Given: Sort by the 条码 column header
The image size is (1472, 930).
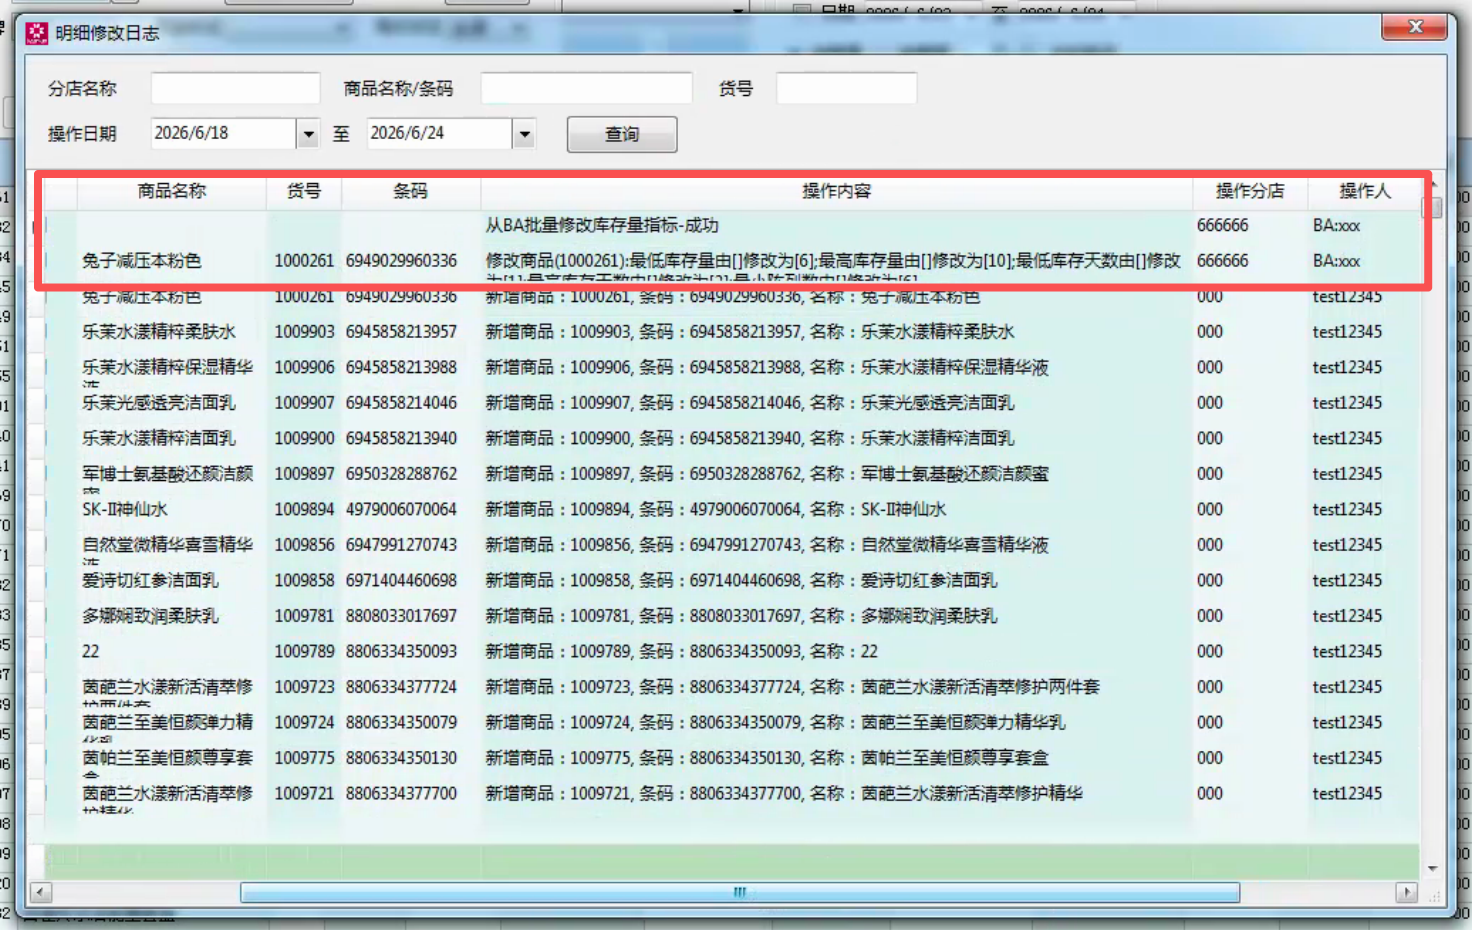Looking at the screenshot, I should (410, 191).
